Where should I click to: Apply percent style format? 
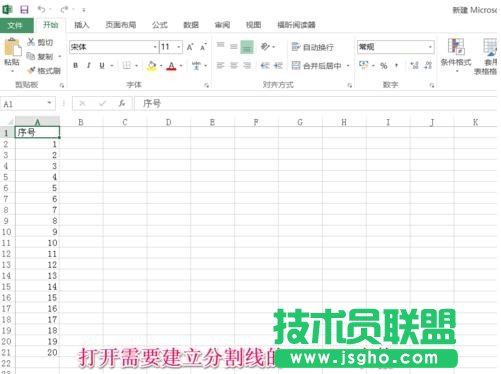384,66
